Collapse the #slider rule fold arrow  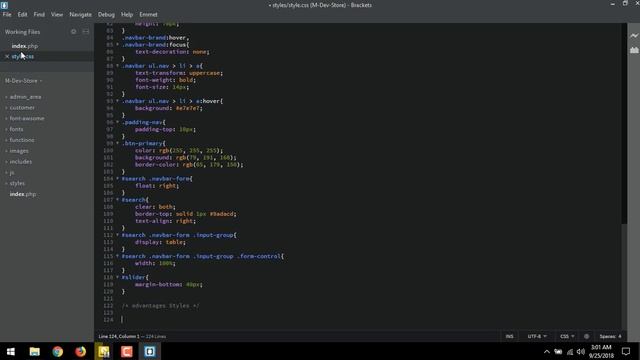(x=118, y=277)
